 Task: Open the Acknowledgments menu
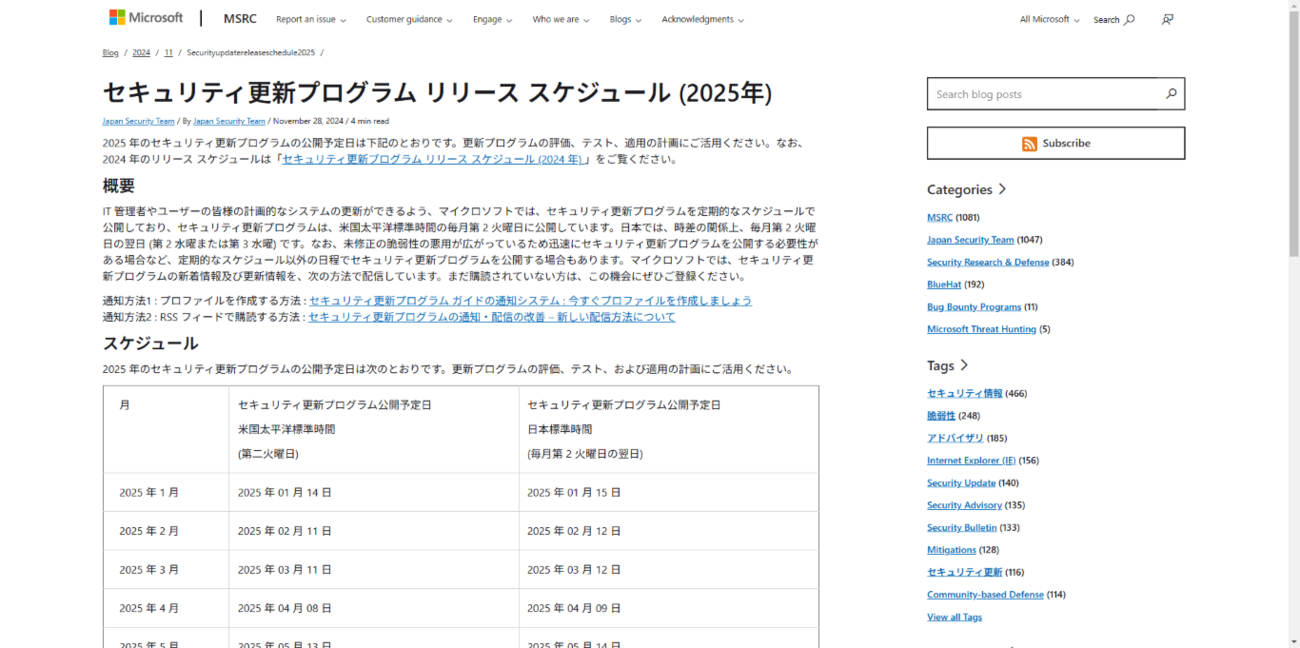[x=703, y=19]
